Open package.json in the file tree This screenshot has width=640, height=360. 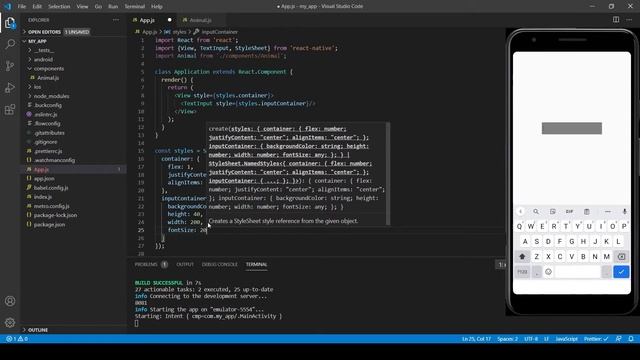point(49,224)
